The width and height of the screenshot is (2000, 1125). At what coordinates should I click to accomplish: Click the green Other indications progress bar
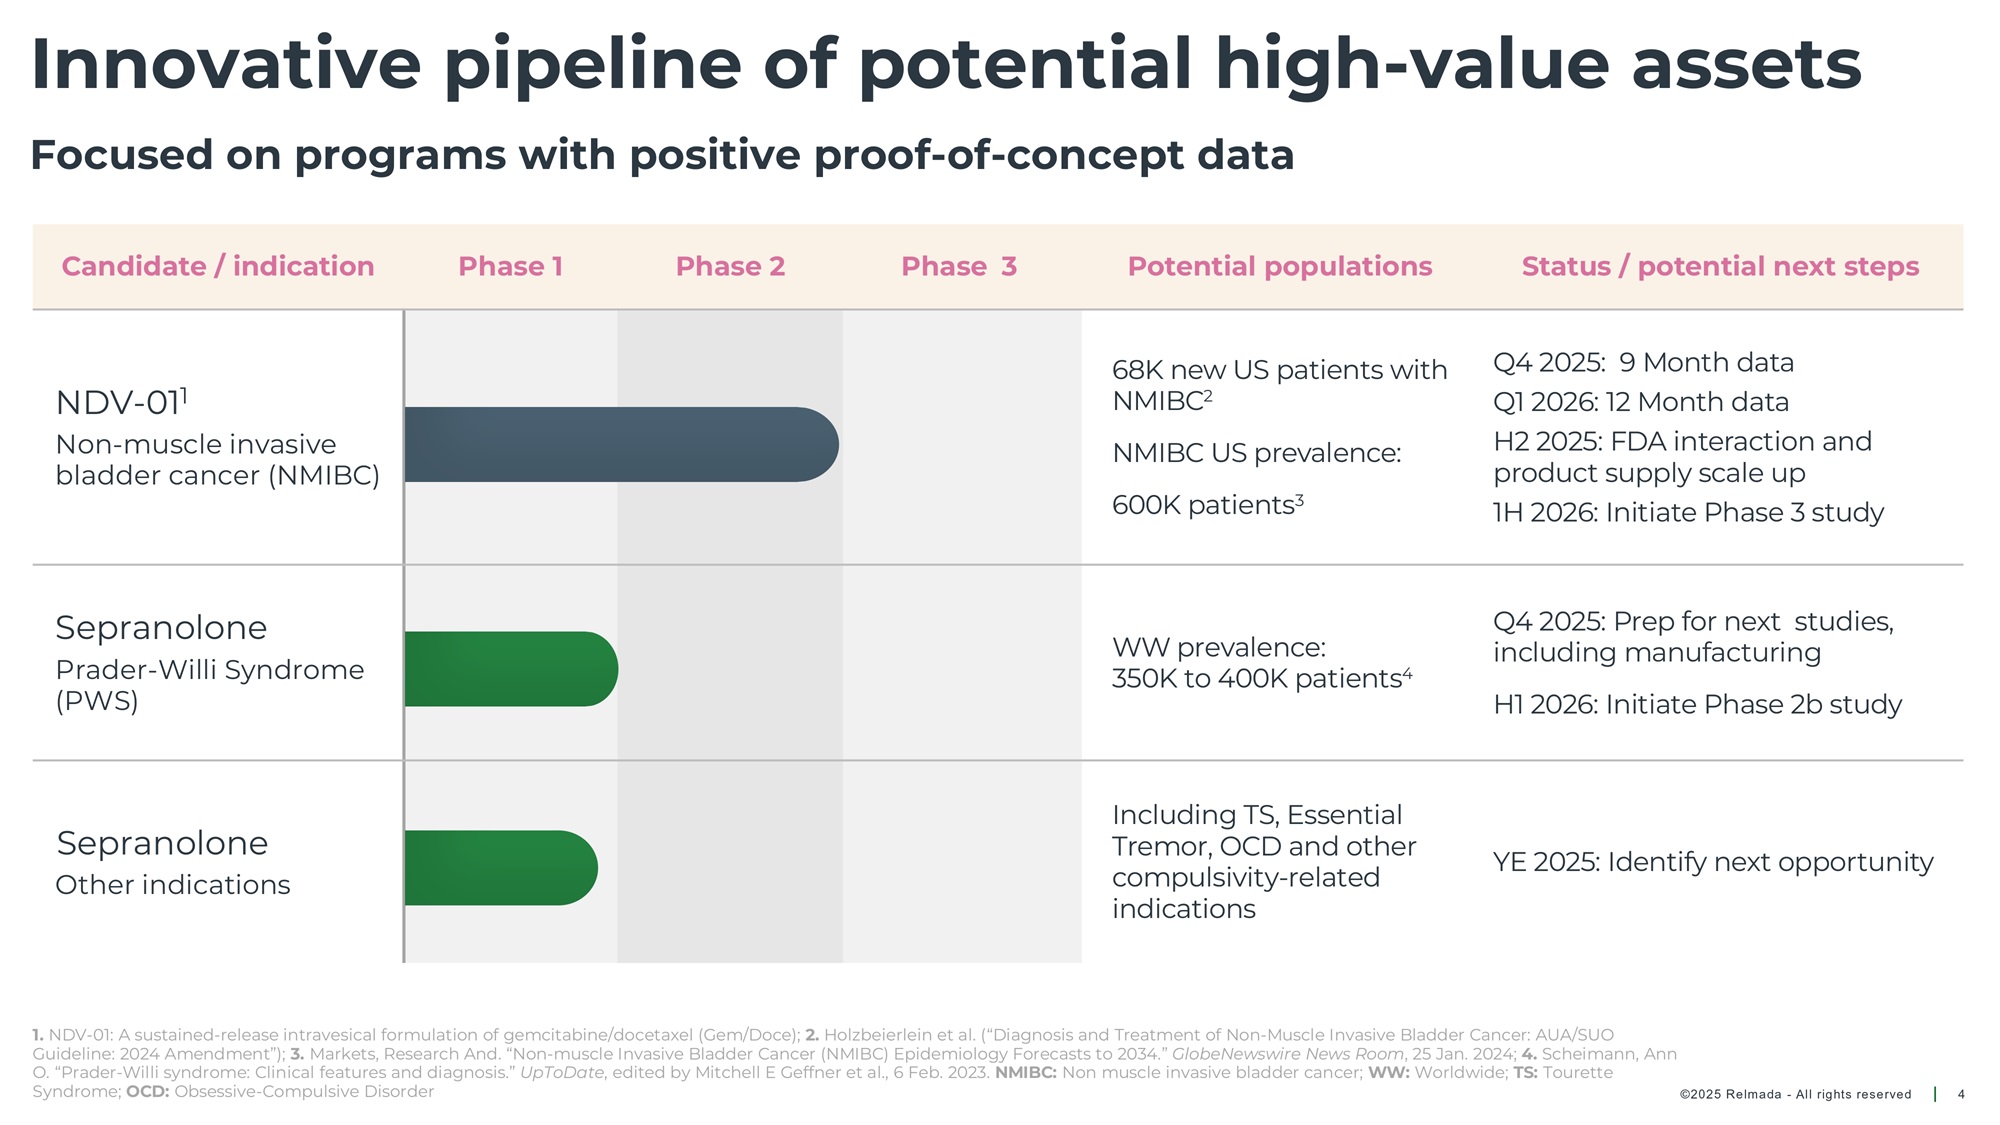[500, 868]
